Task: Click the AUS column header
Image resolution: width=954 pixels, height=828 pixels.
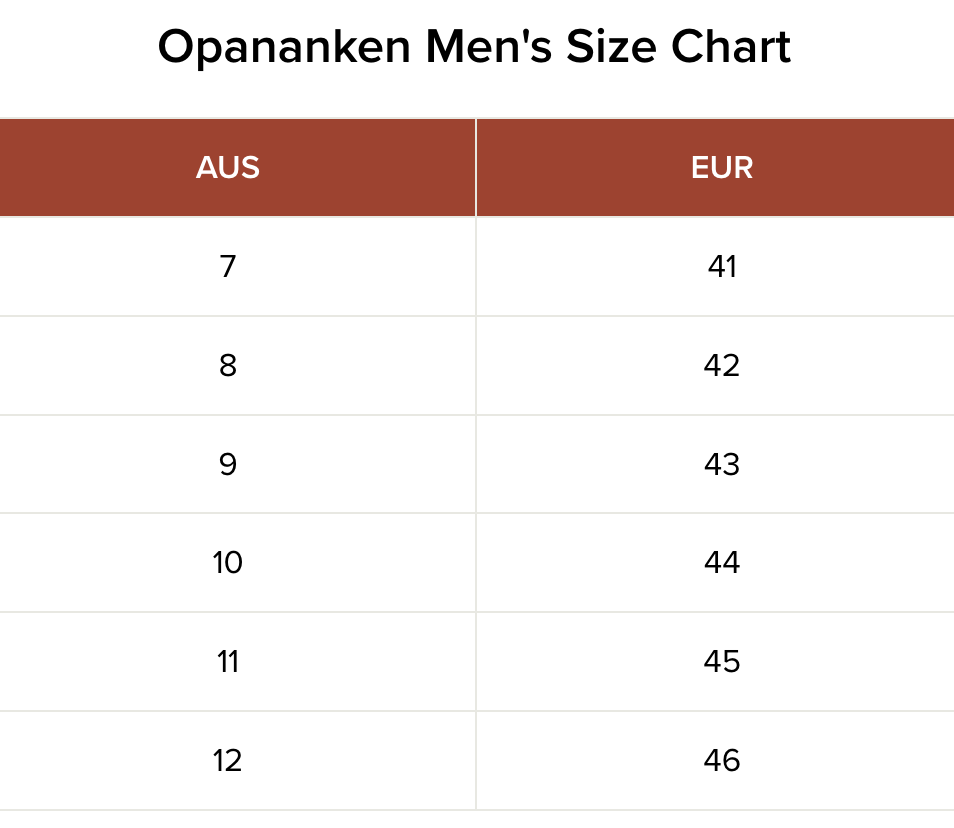Action: click(228, 168)
